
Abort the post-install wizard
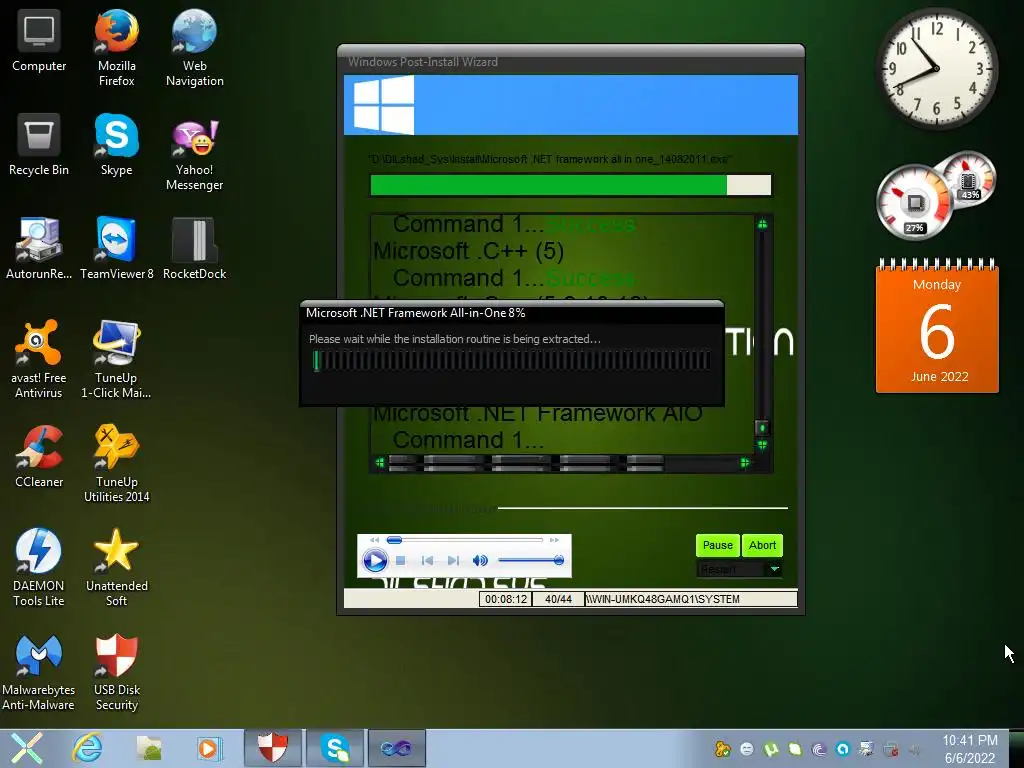click(x=762, y=545)
